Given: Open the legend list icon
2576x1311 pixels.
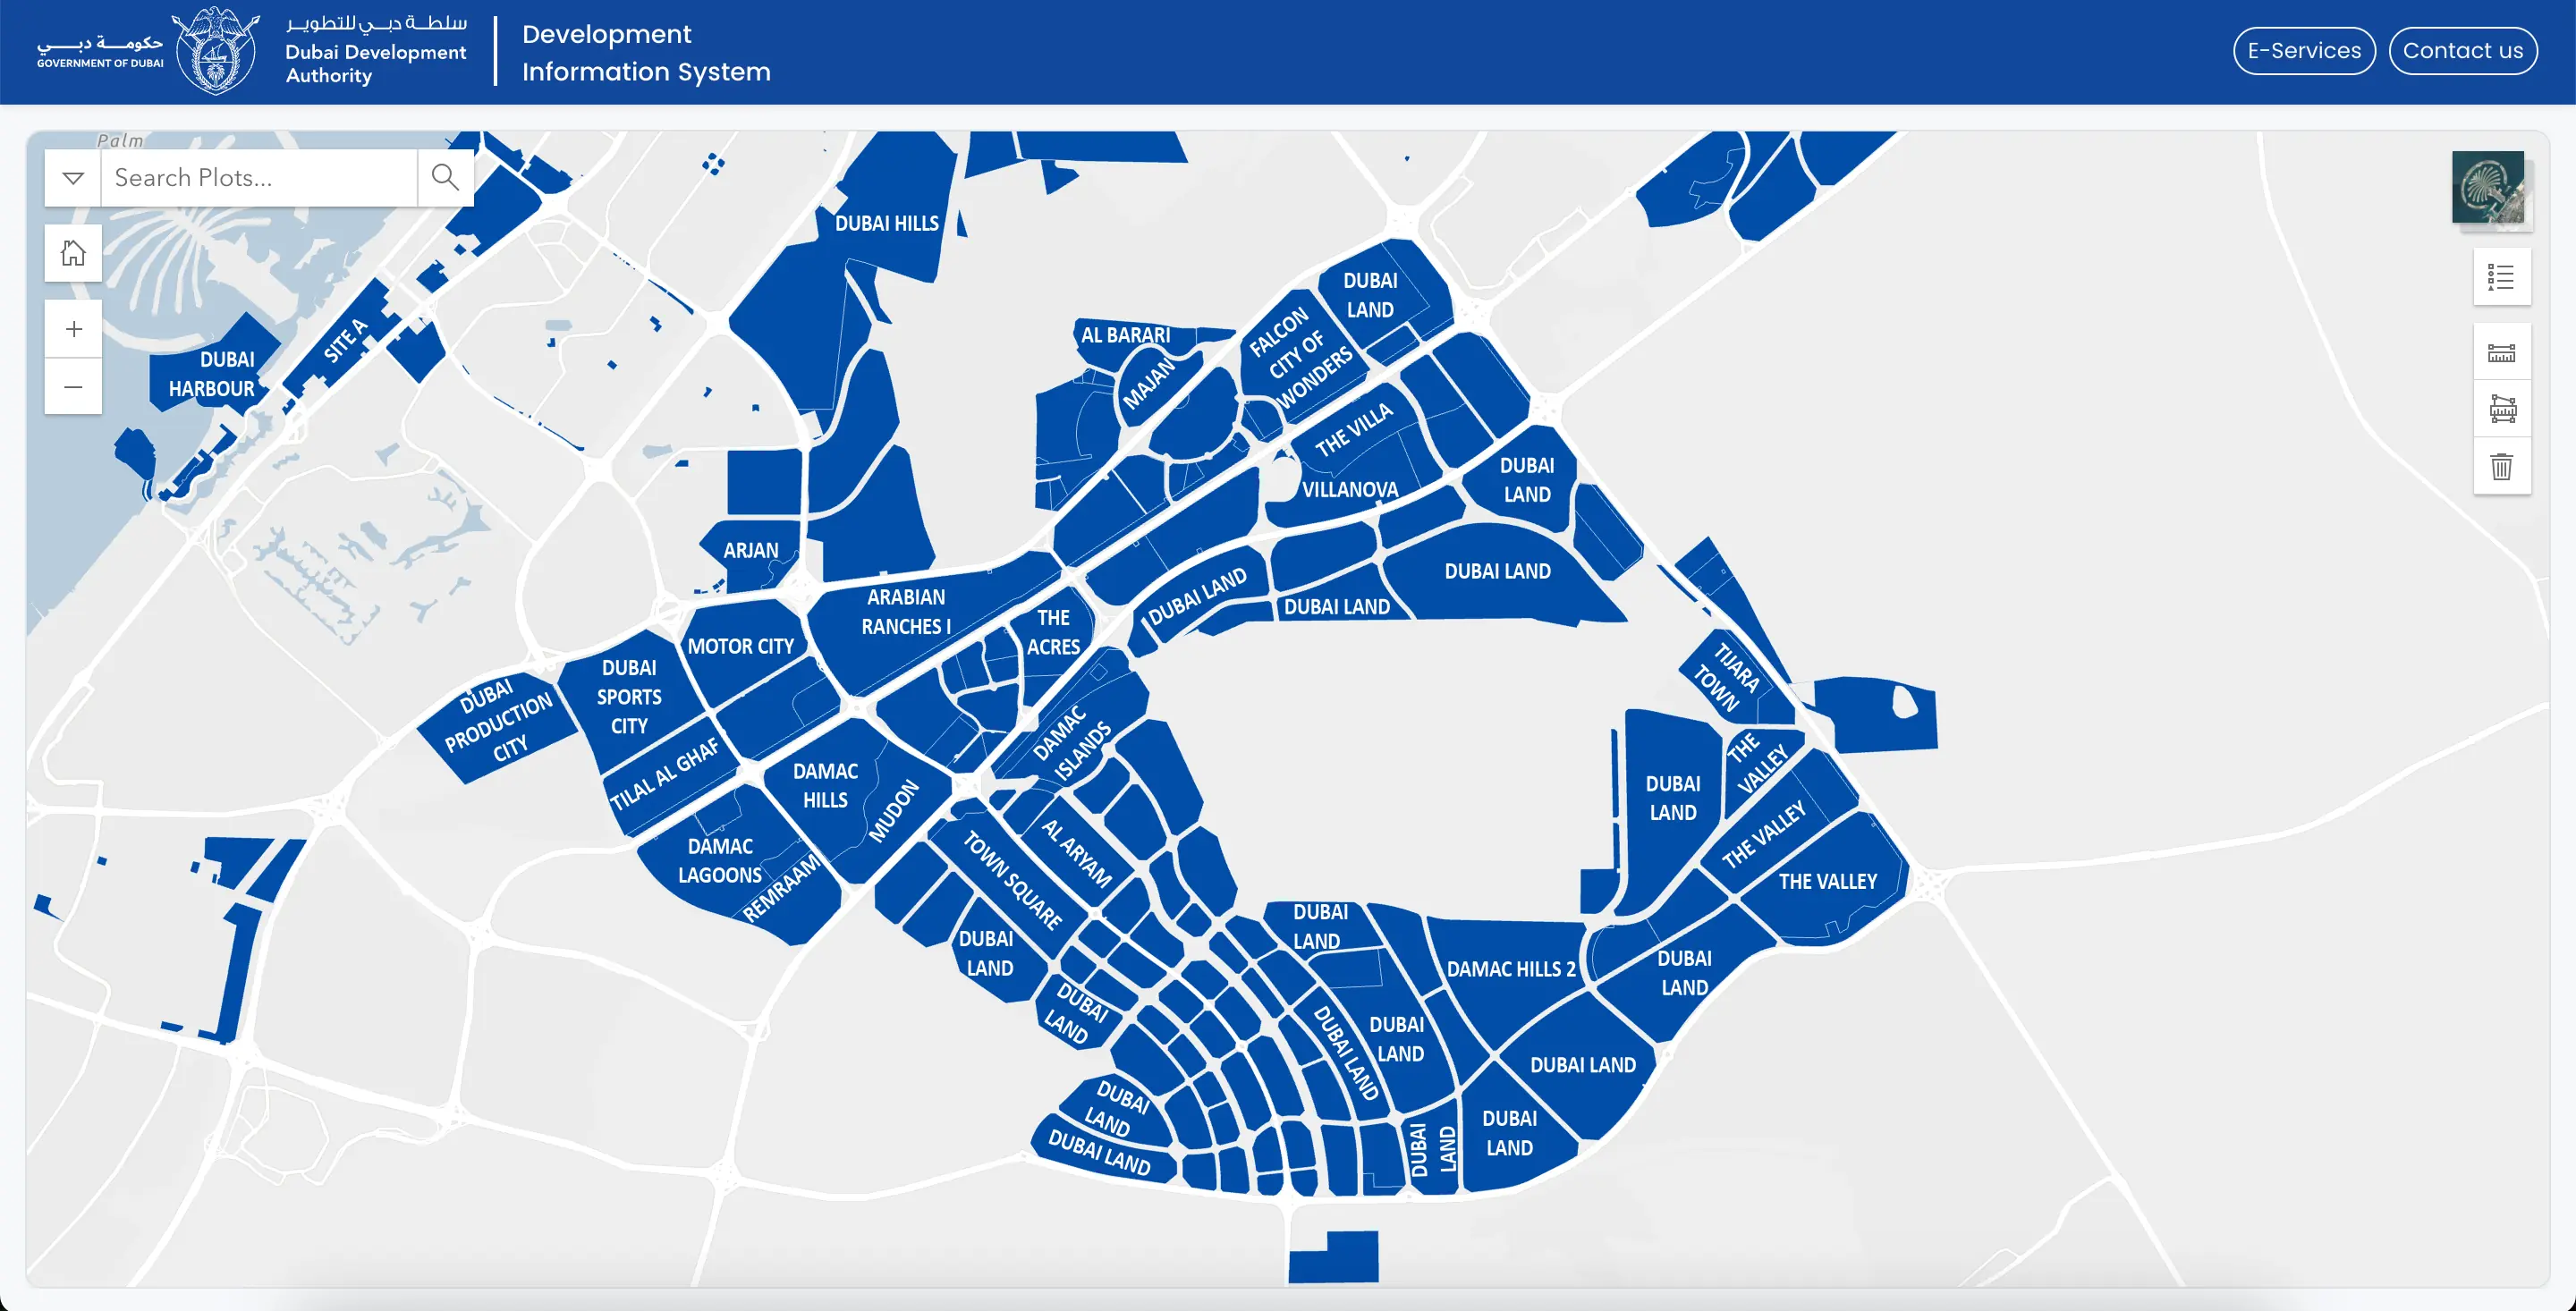Looking at the screenshot, I should click(x=2501, y=277).
